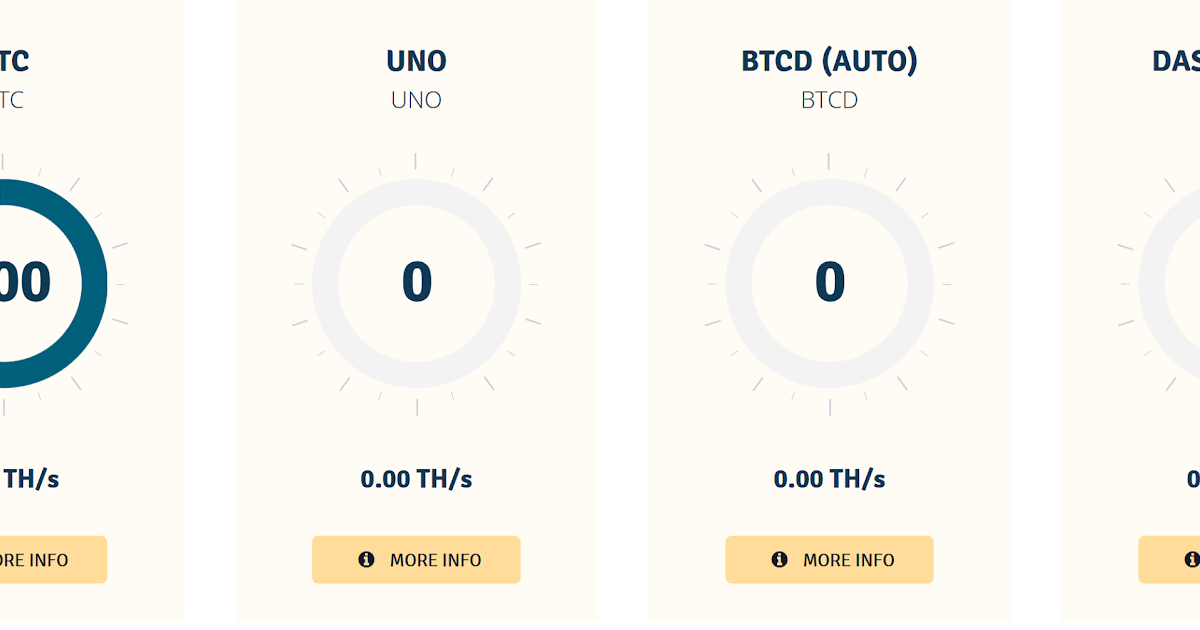Click the info icon in BTCD's button
The height and width of the screenshot is (630, 1200).
tap(780, 560)
